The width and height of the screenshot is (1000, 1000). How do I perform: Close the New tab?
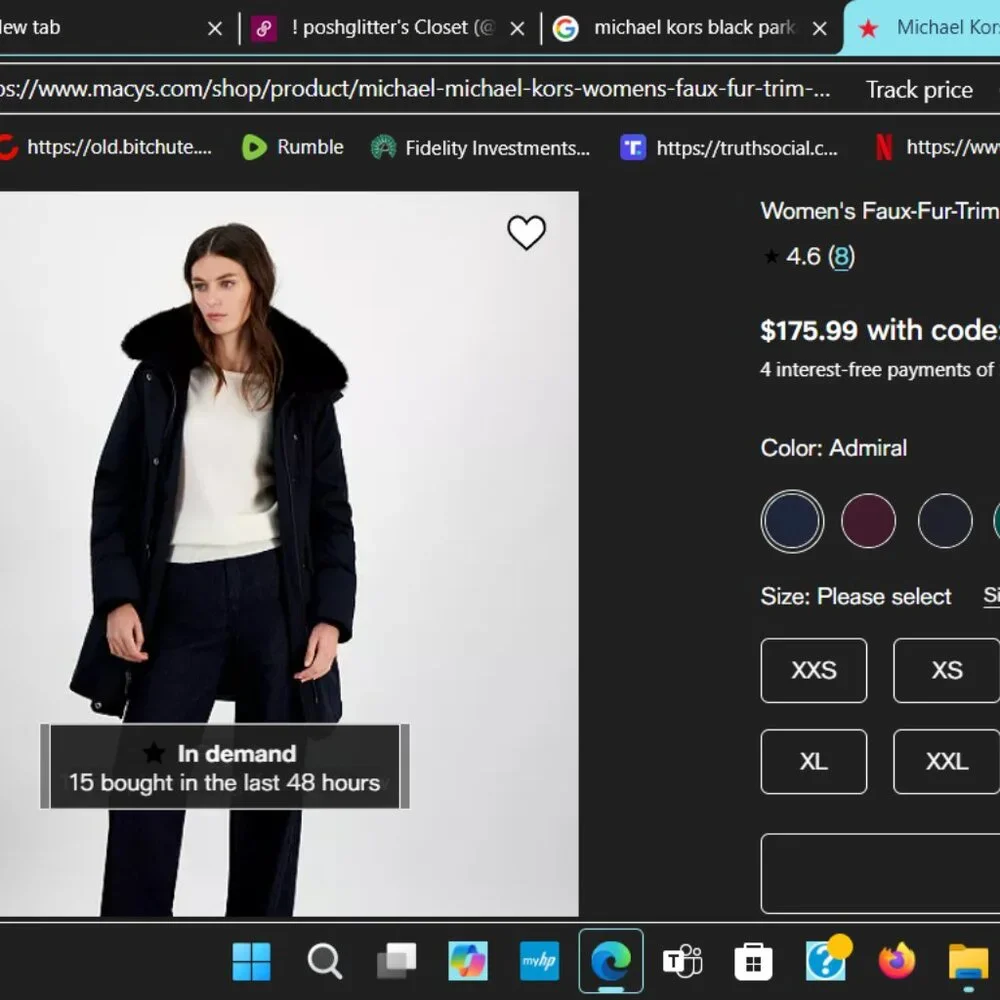point(216,29)
